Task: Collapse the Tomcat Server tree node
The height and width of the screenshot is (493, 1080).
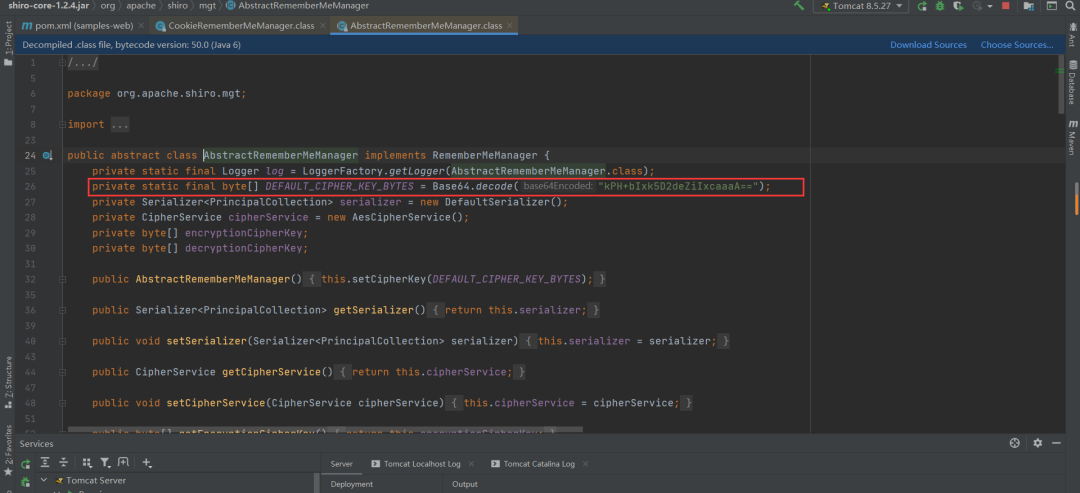Action: [44, 480]
